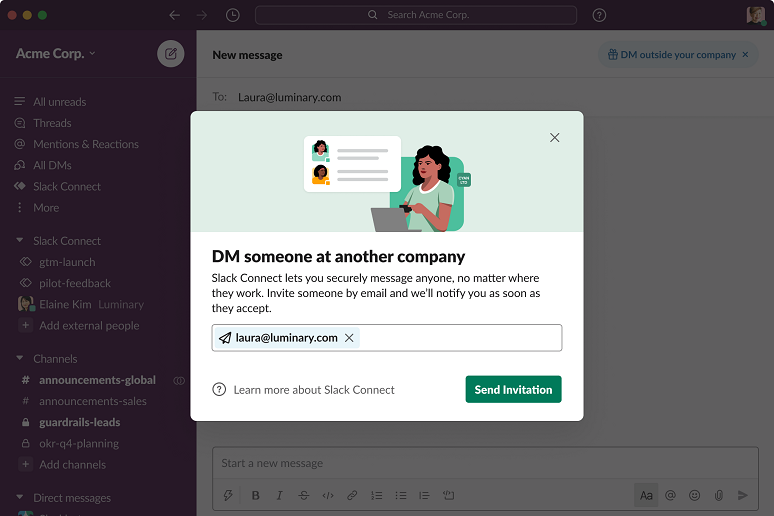Viewport: 774px width, 516px height.
Task: Click the help question mark in the top bar
Action: coord(599,15)
